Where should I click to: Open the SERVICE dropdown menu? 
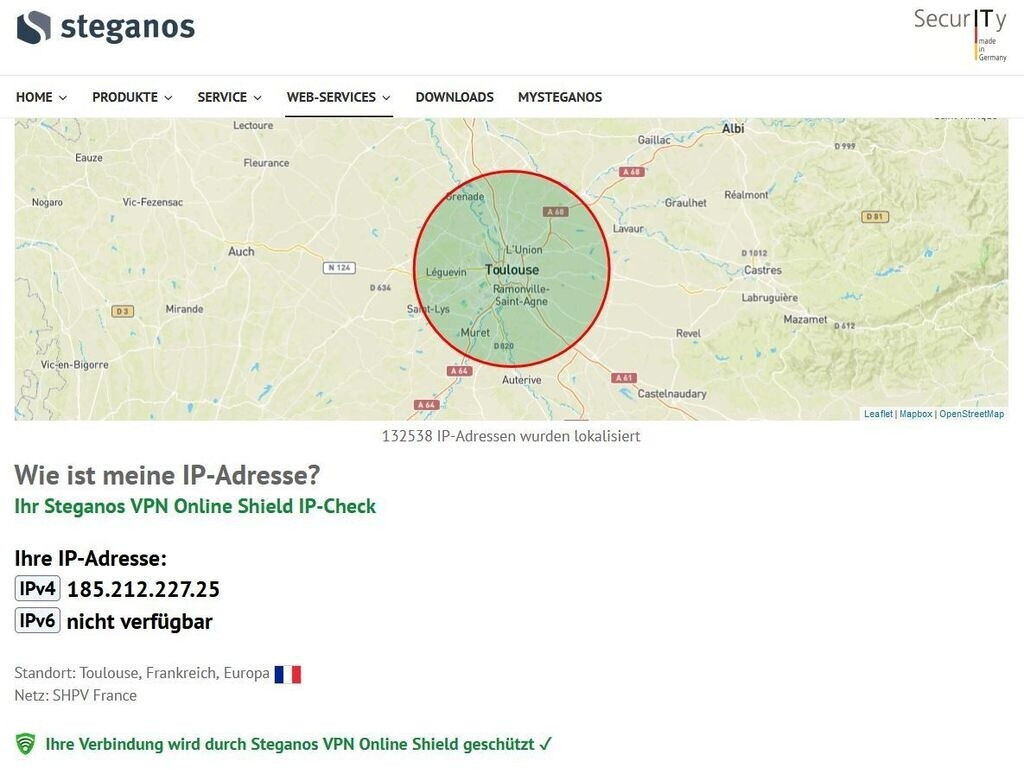coord(229,97)
